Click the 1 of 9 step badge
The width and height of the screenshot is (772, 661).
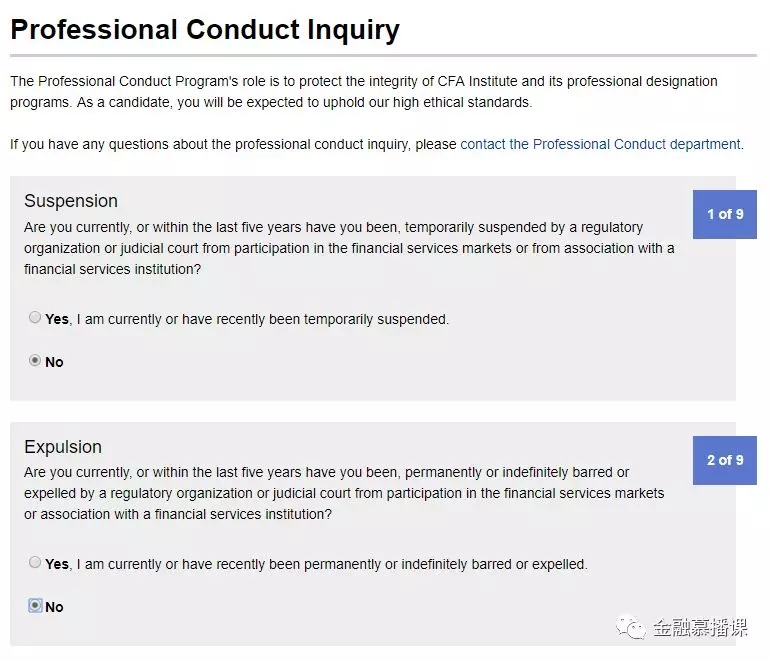(725, 214)
